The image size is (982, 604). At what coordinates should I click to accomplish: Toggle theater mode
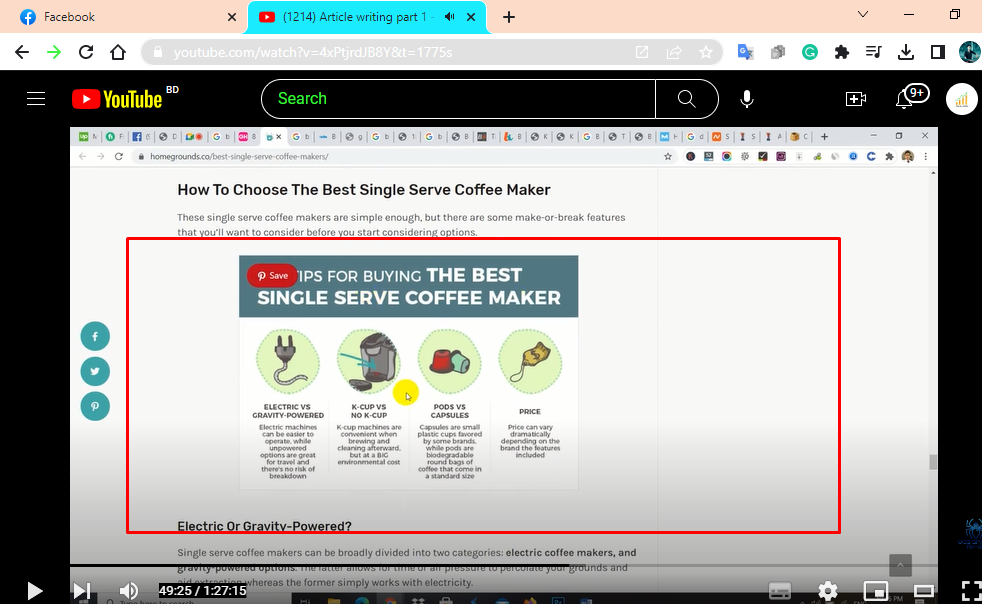(924, 591)
